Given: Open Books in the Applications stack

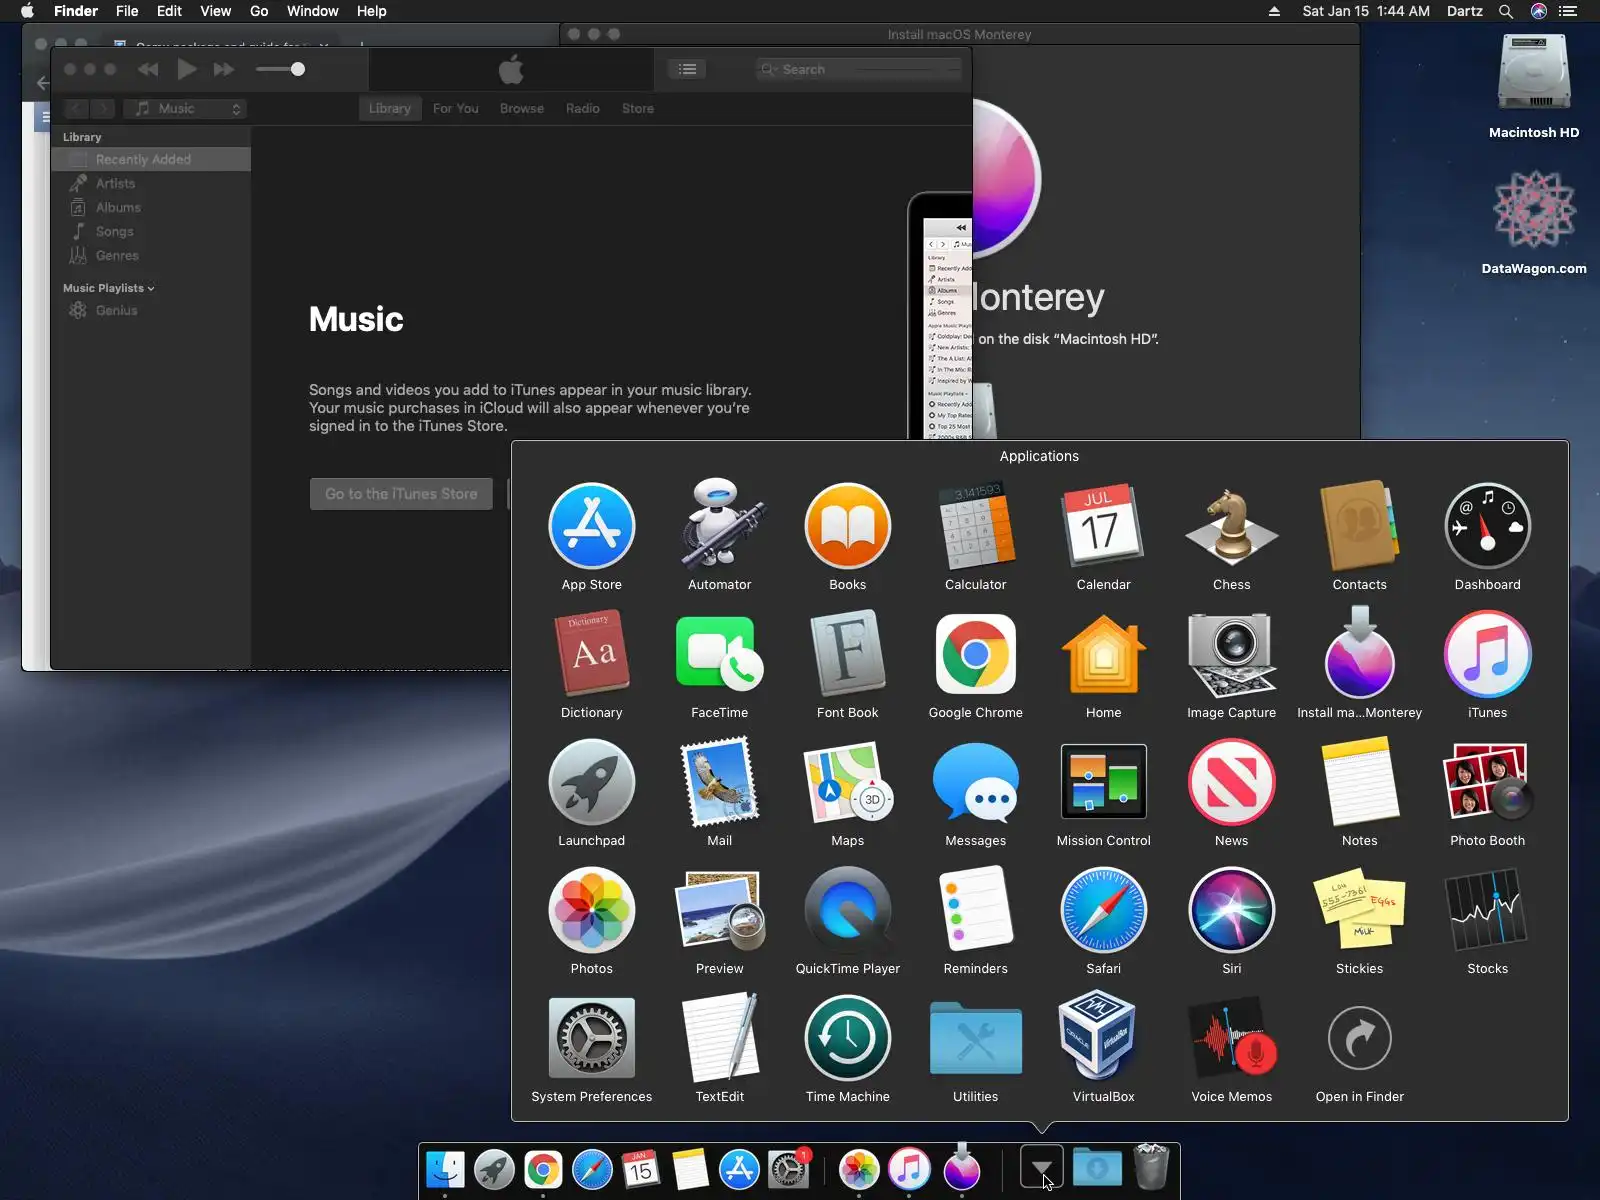Looking at the screenshot, I should tap(847, 527).
